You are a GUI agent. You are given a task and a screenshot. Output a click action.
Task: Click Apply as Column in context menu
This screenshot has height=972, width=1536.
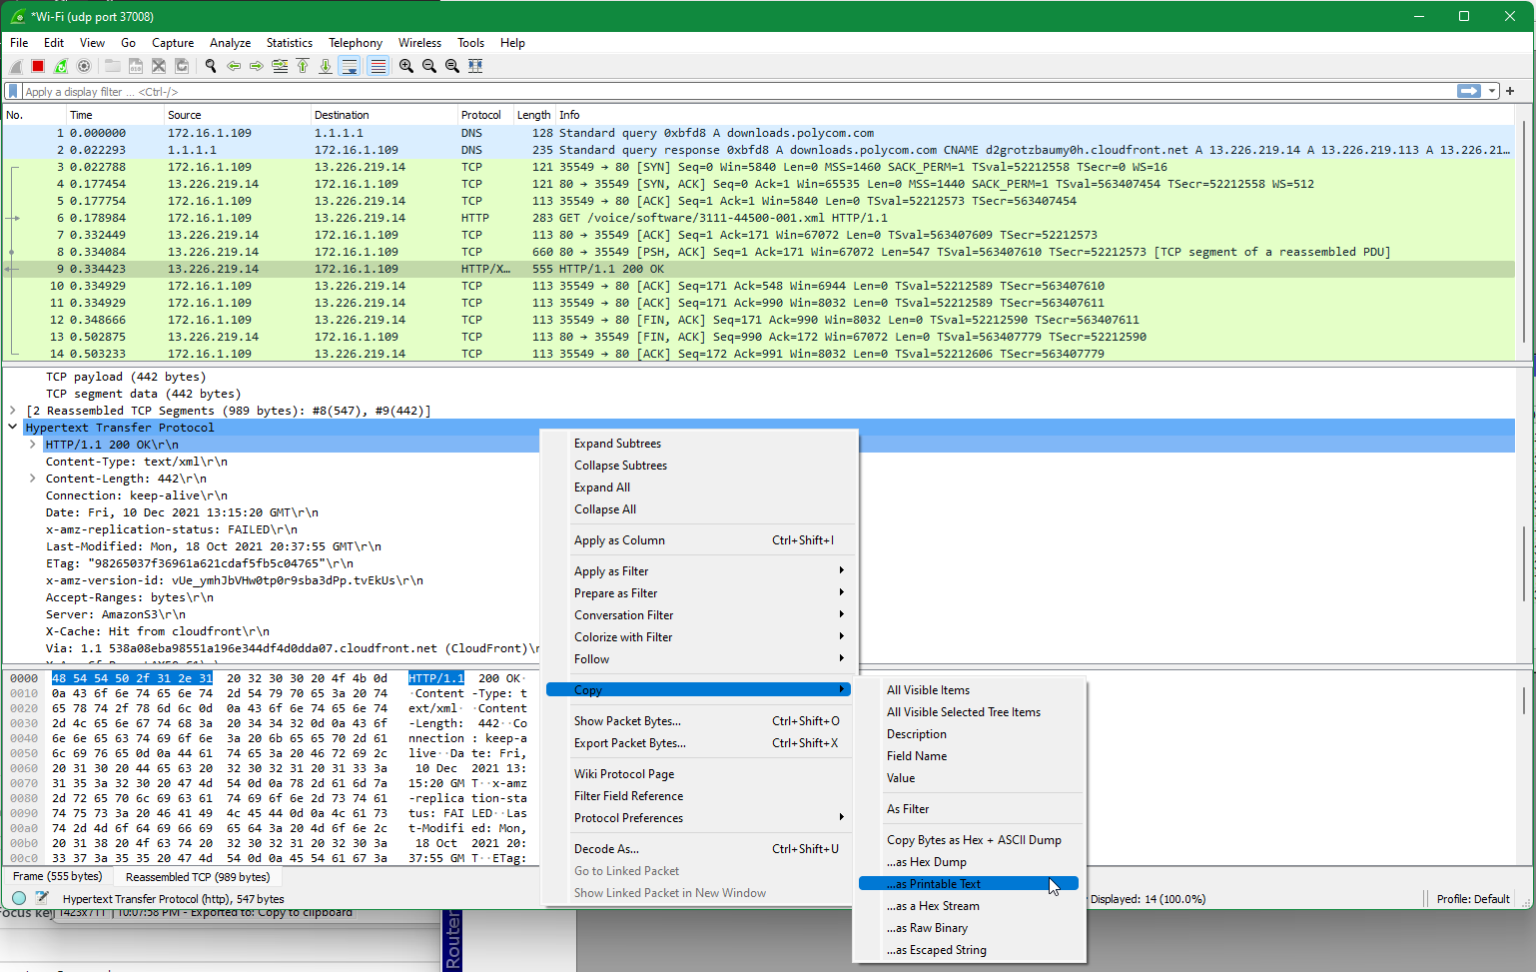(619, 540)
